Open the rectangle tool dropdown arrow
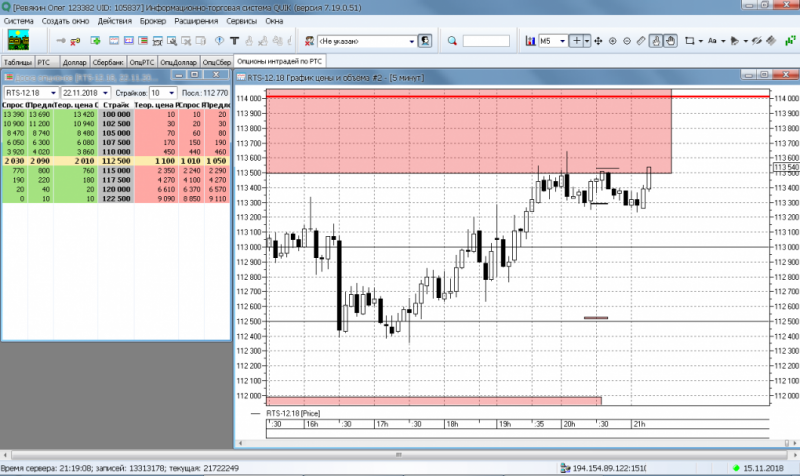Screen dimensions: 800x476 pyautogui.click(x=700, y=41)
